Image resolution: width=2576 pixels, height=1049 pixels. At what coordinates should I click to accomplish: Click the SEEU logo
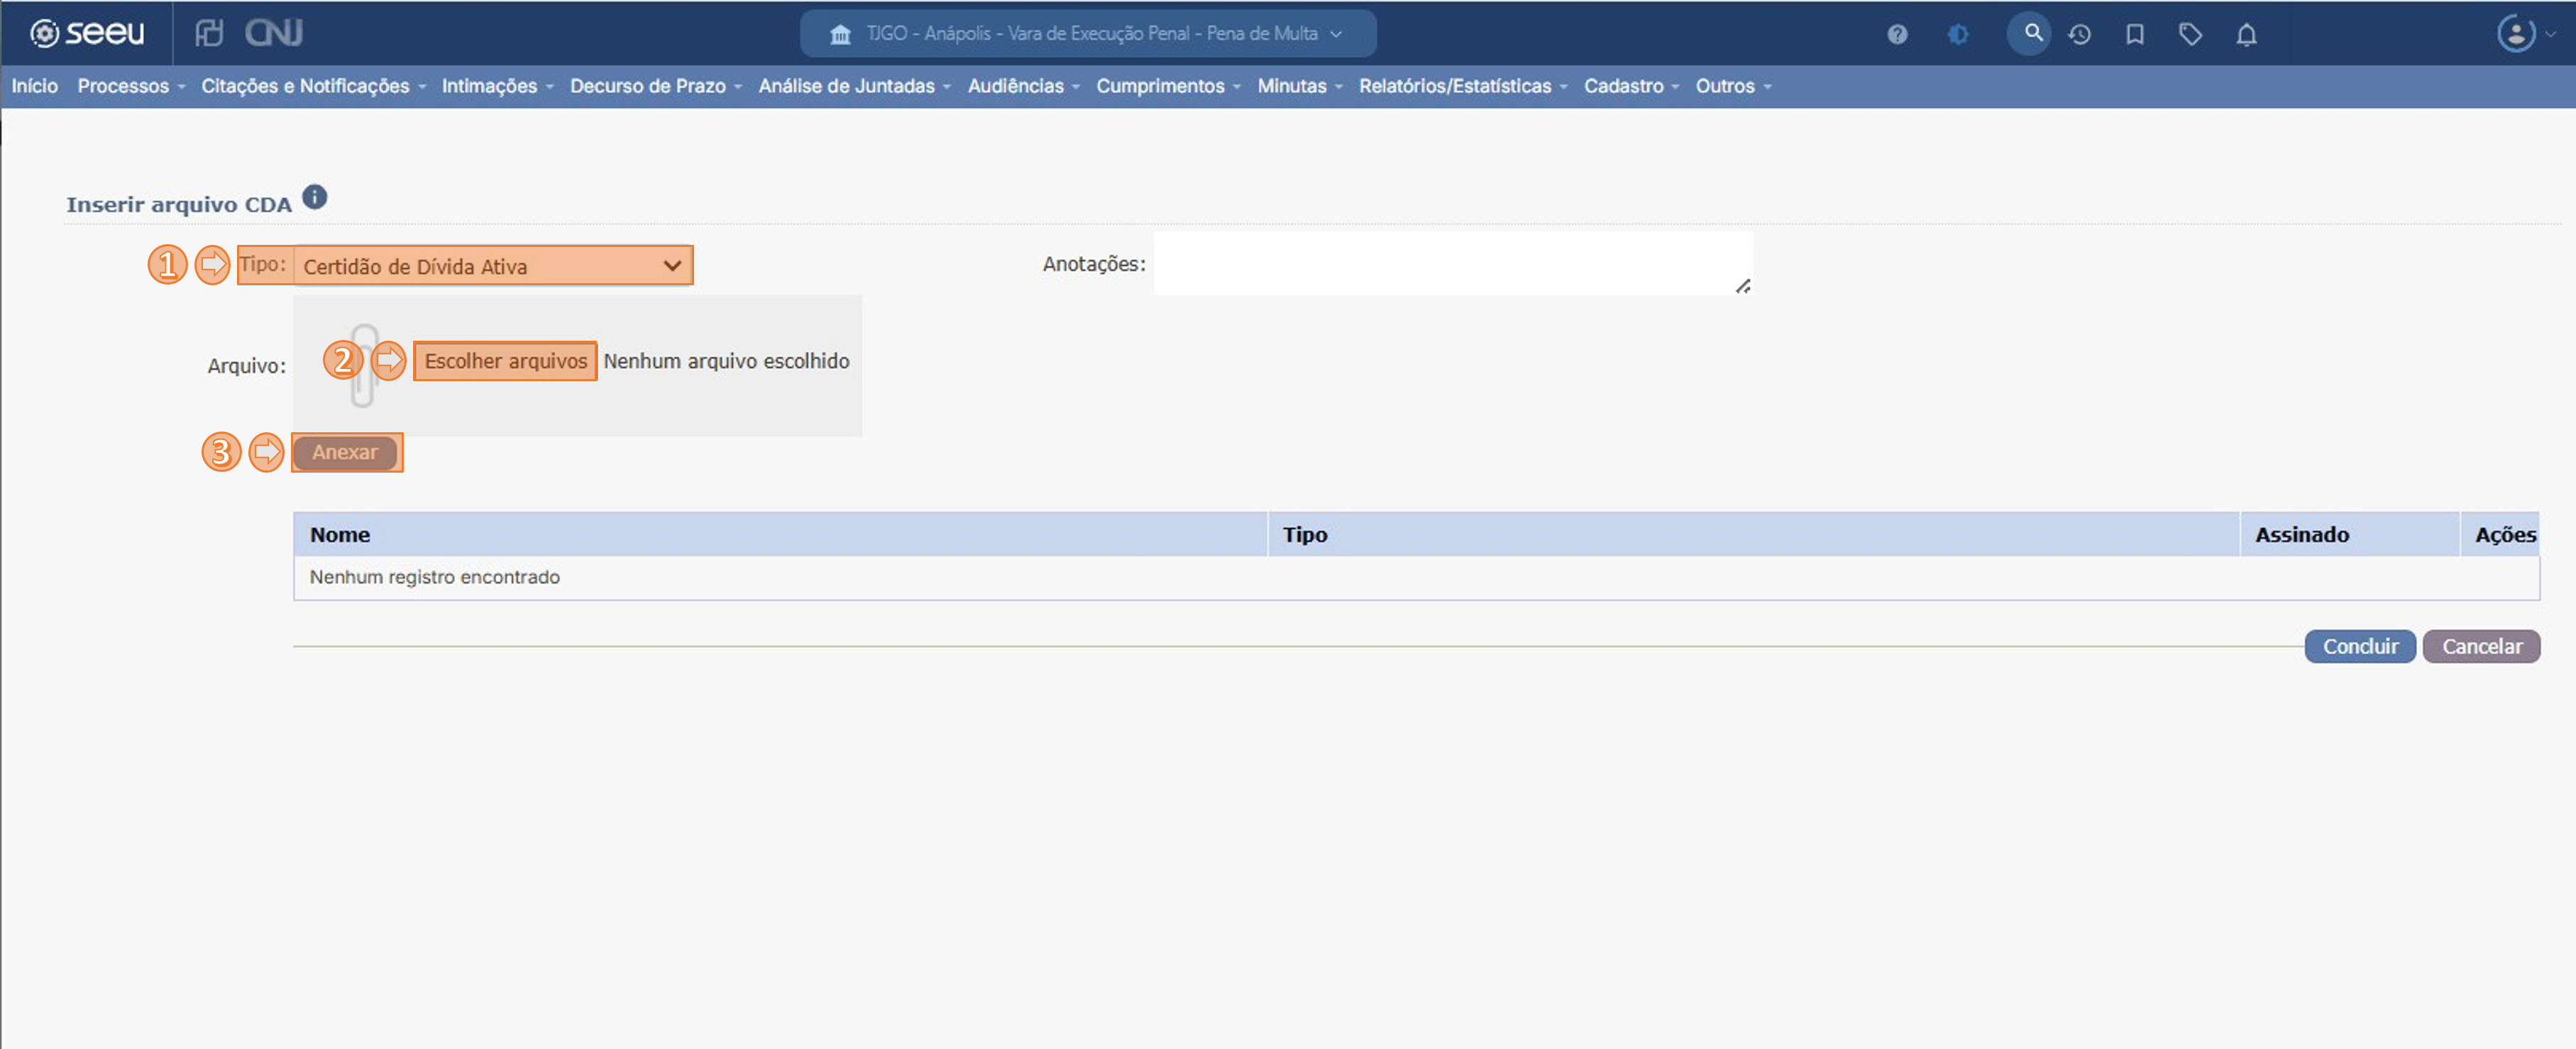point(87,34)
